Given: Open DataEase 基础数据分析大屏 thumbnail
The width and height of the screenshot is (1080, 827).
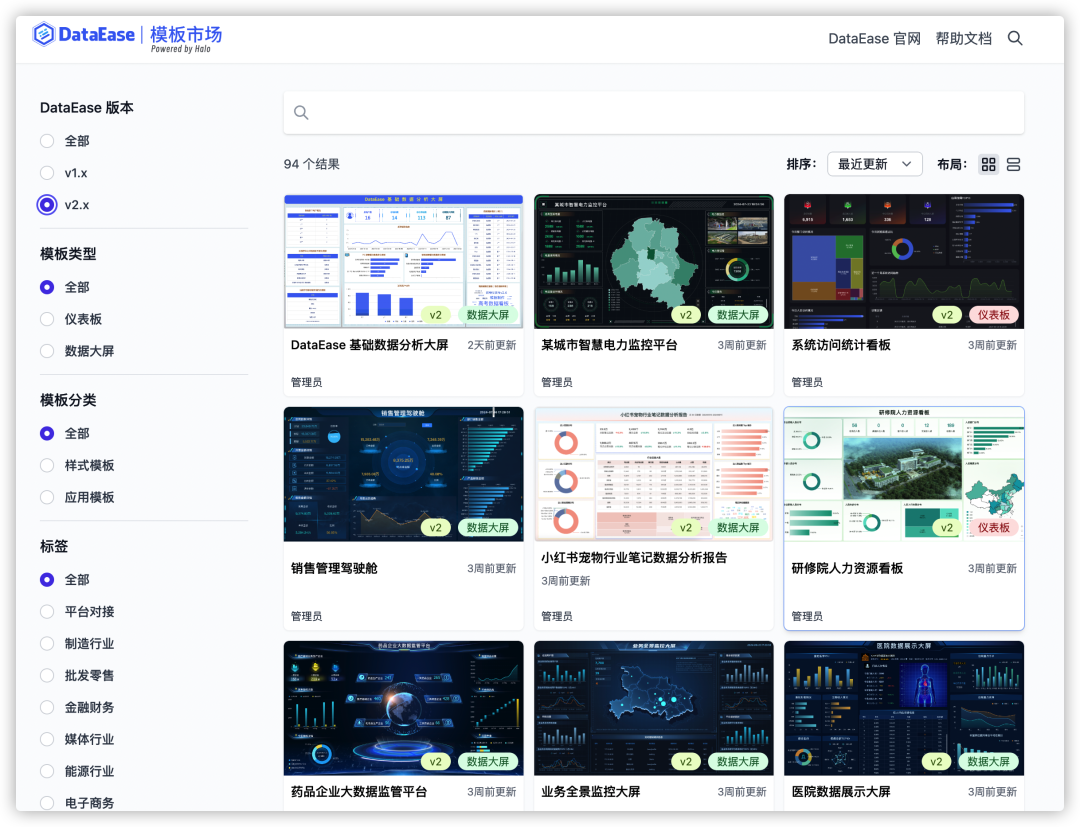Looking at the screenshot, I should click(x=403, y=261).
